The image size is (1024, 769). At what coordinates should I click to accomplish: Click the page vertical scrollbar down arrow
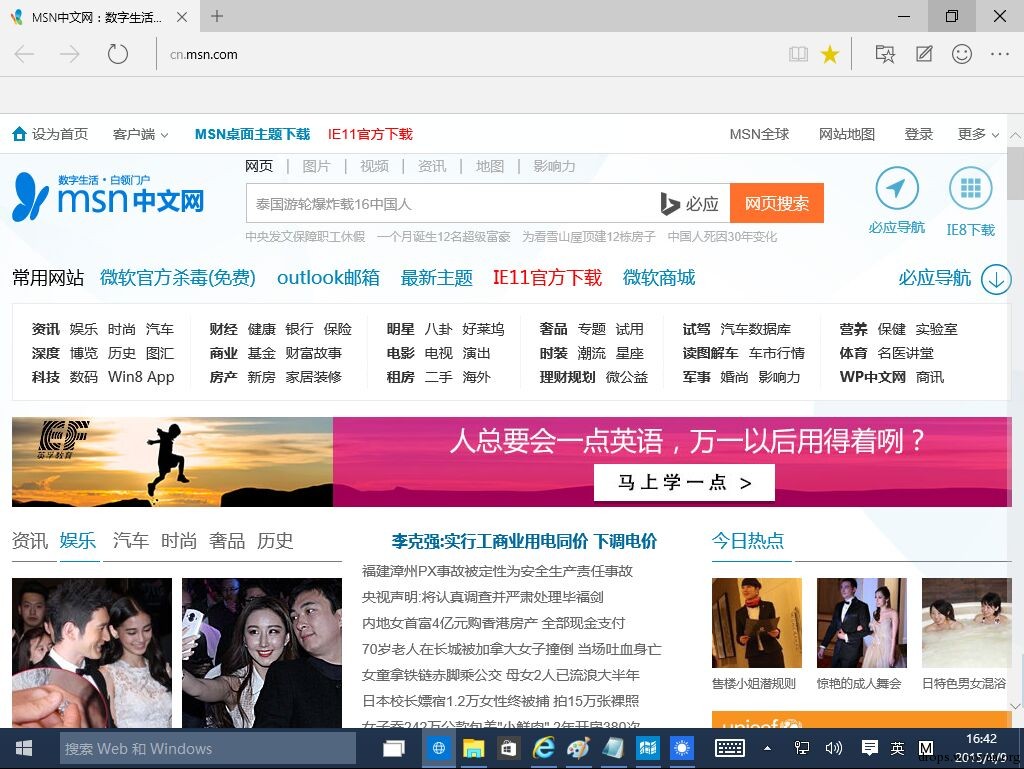(1016, 706)
